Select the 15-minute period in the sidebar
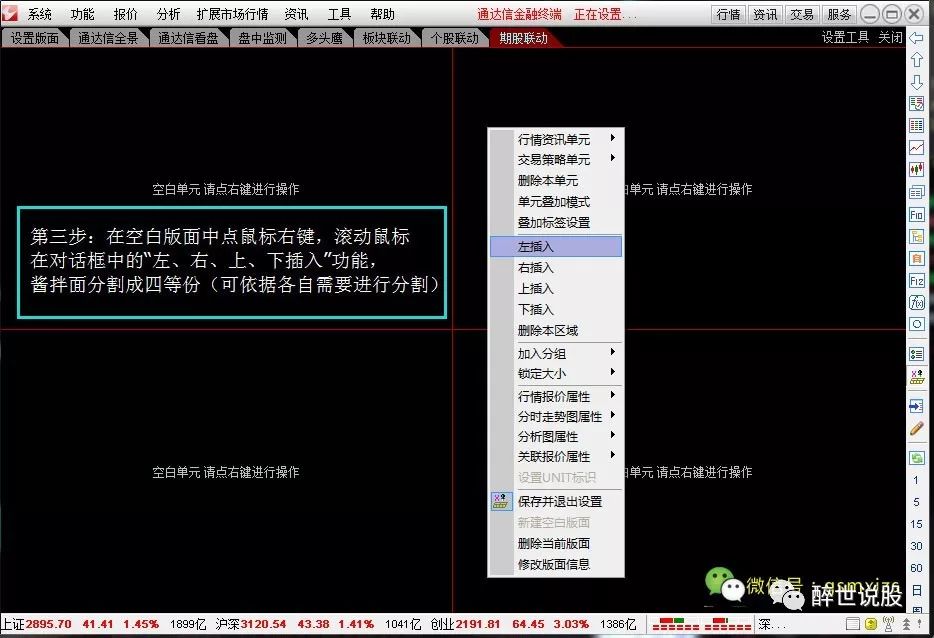The width and height of the screenshot is (934, 638). click(x=916, y=524)
